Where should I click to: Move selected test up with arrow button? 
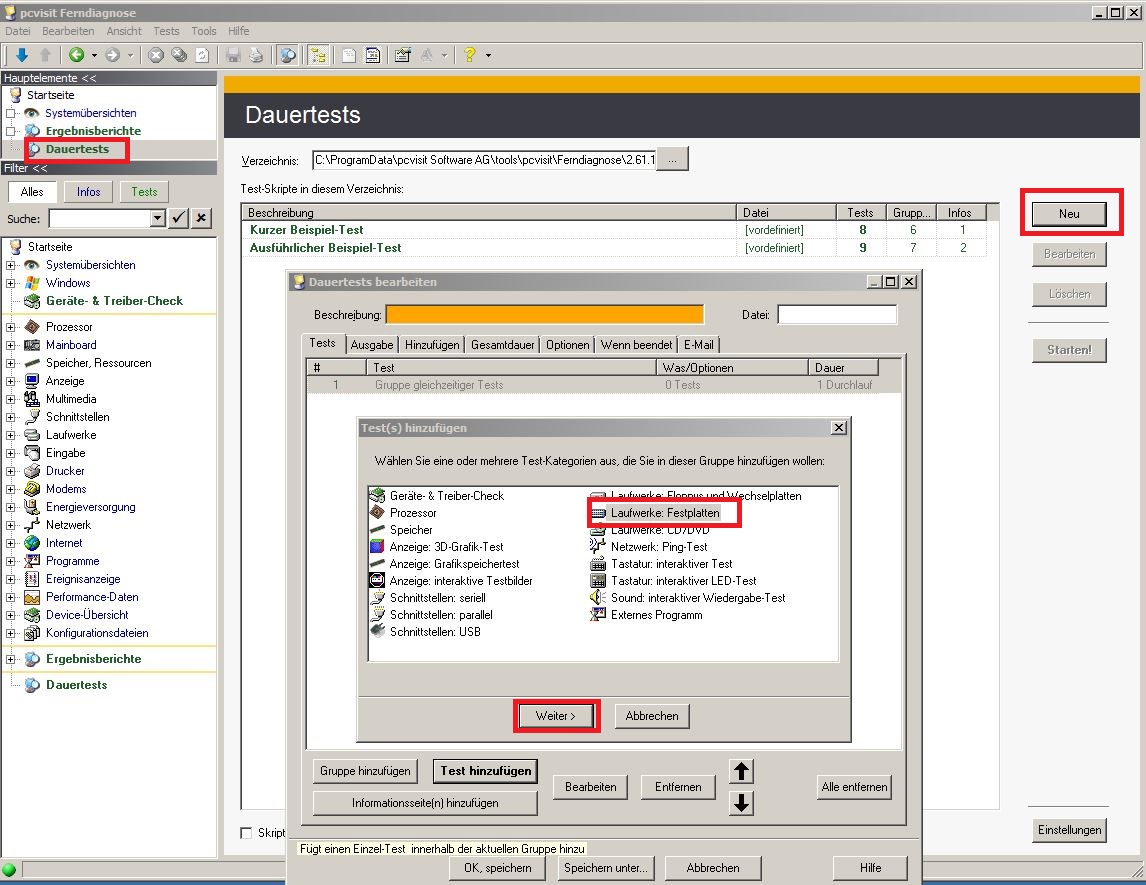(x=742, y=771)
